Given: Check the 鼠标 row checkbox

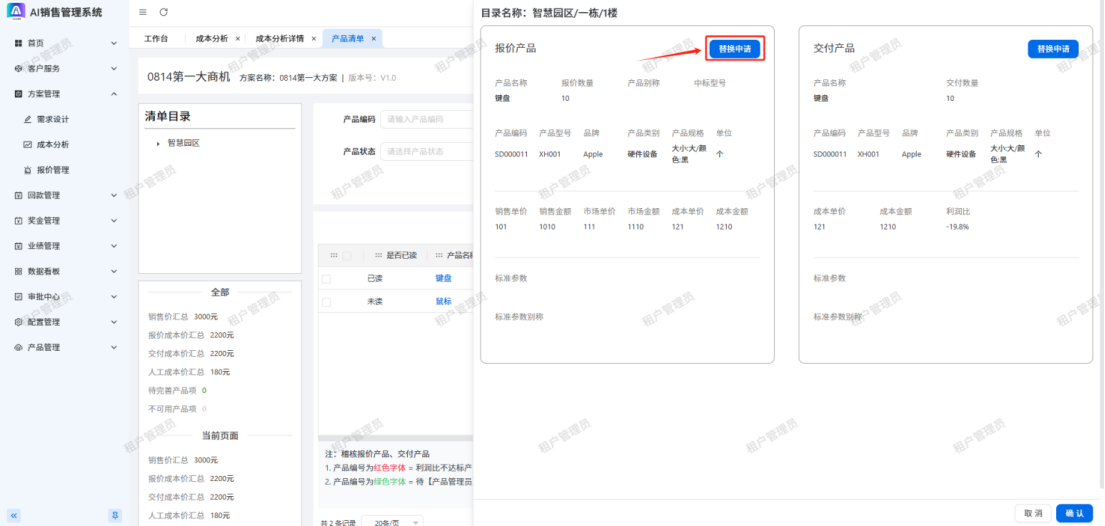Looking at the screenshot, I should (x=326, y=301).
